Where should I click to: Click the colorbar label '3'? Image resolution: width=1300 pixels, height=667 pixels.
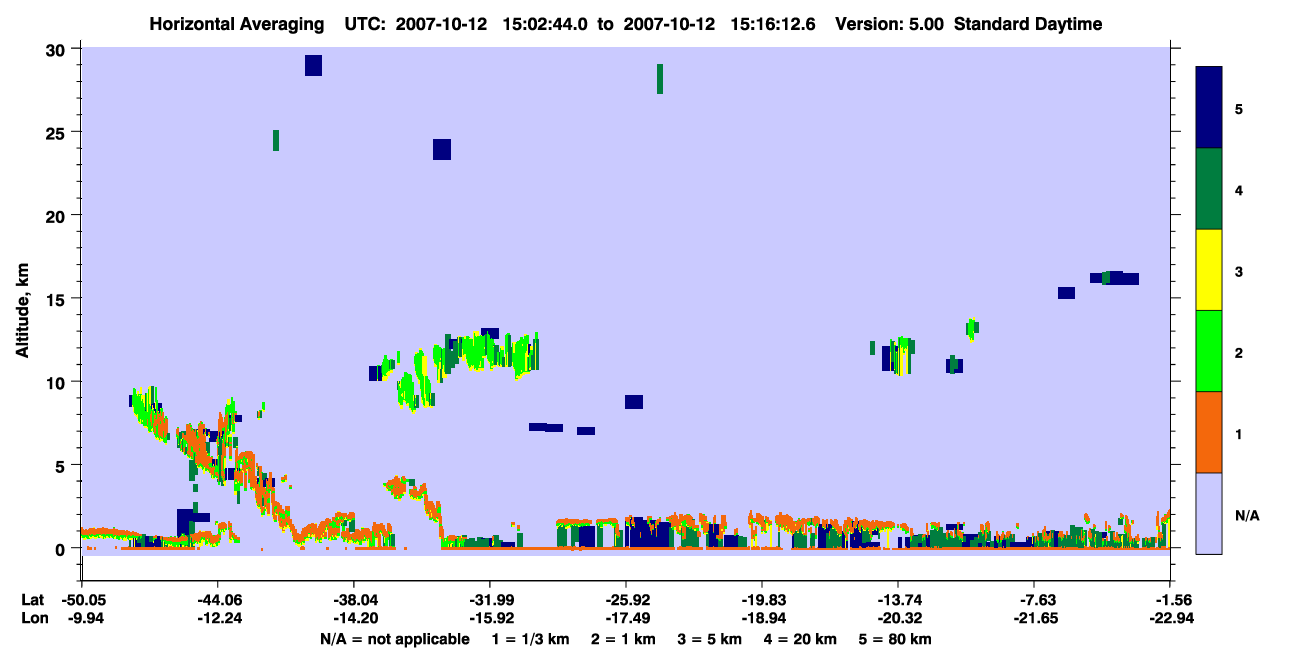coord(1238,270)
